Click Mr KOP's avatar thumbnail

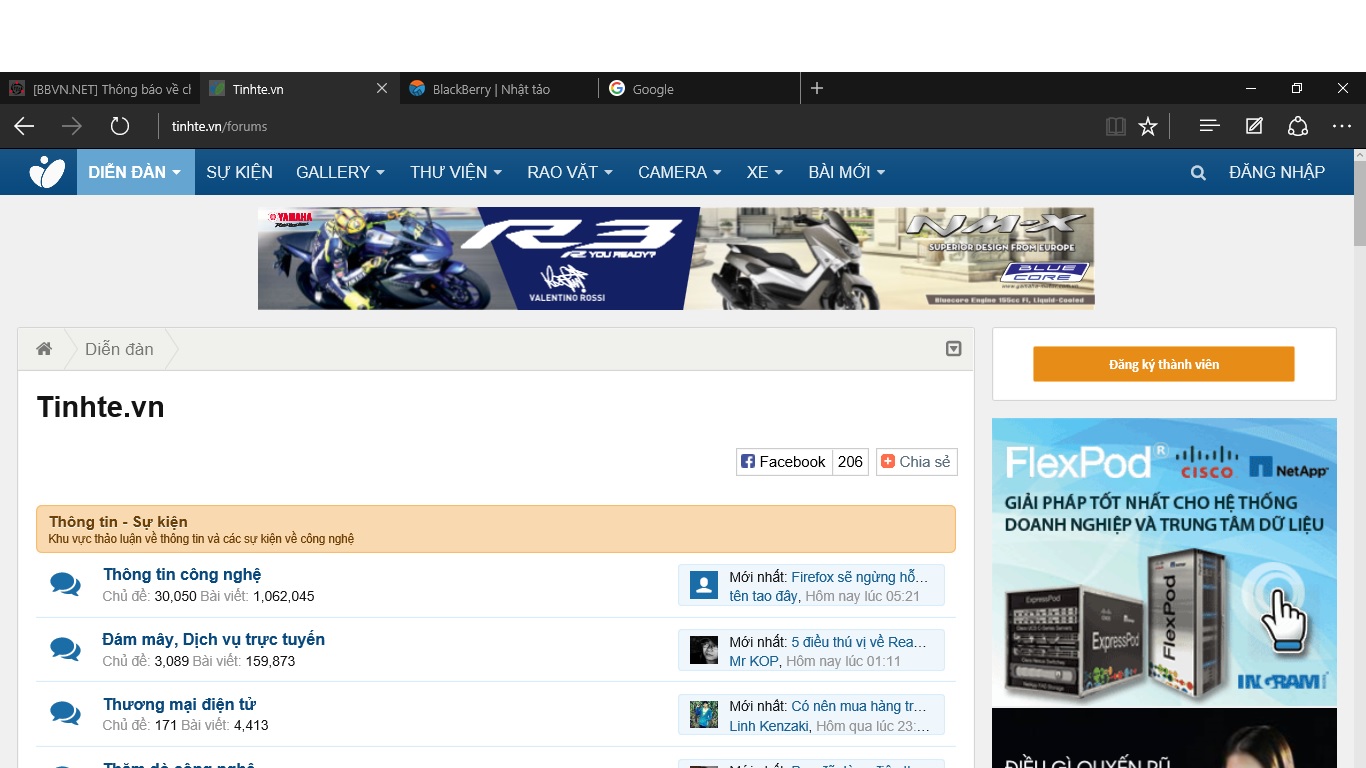704,650
